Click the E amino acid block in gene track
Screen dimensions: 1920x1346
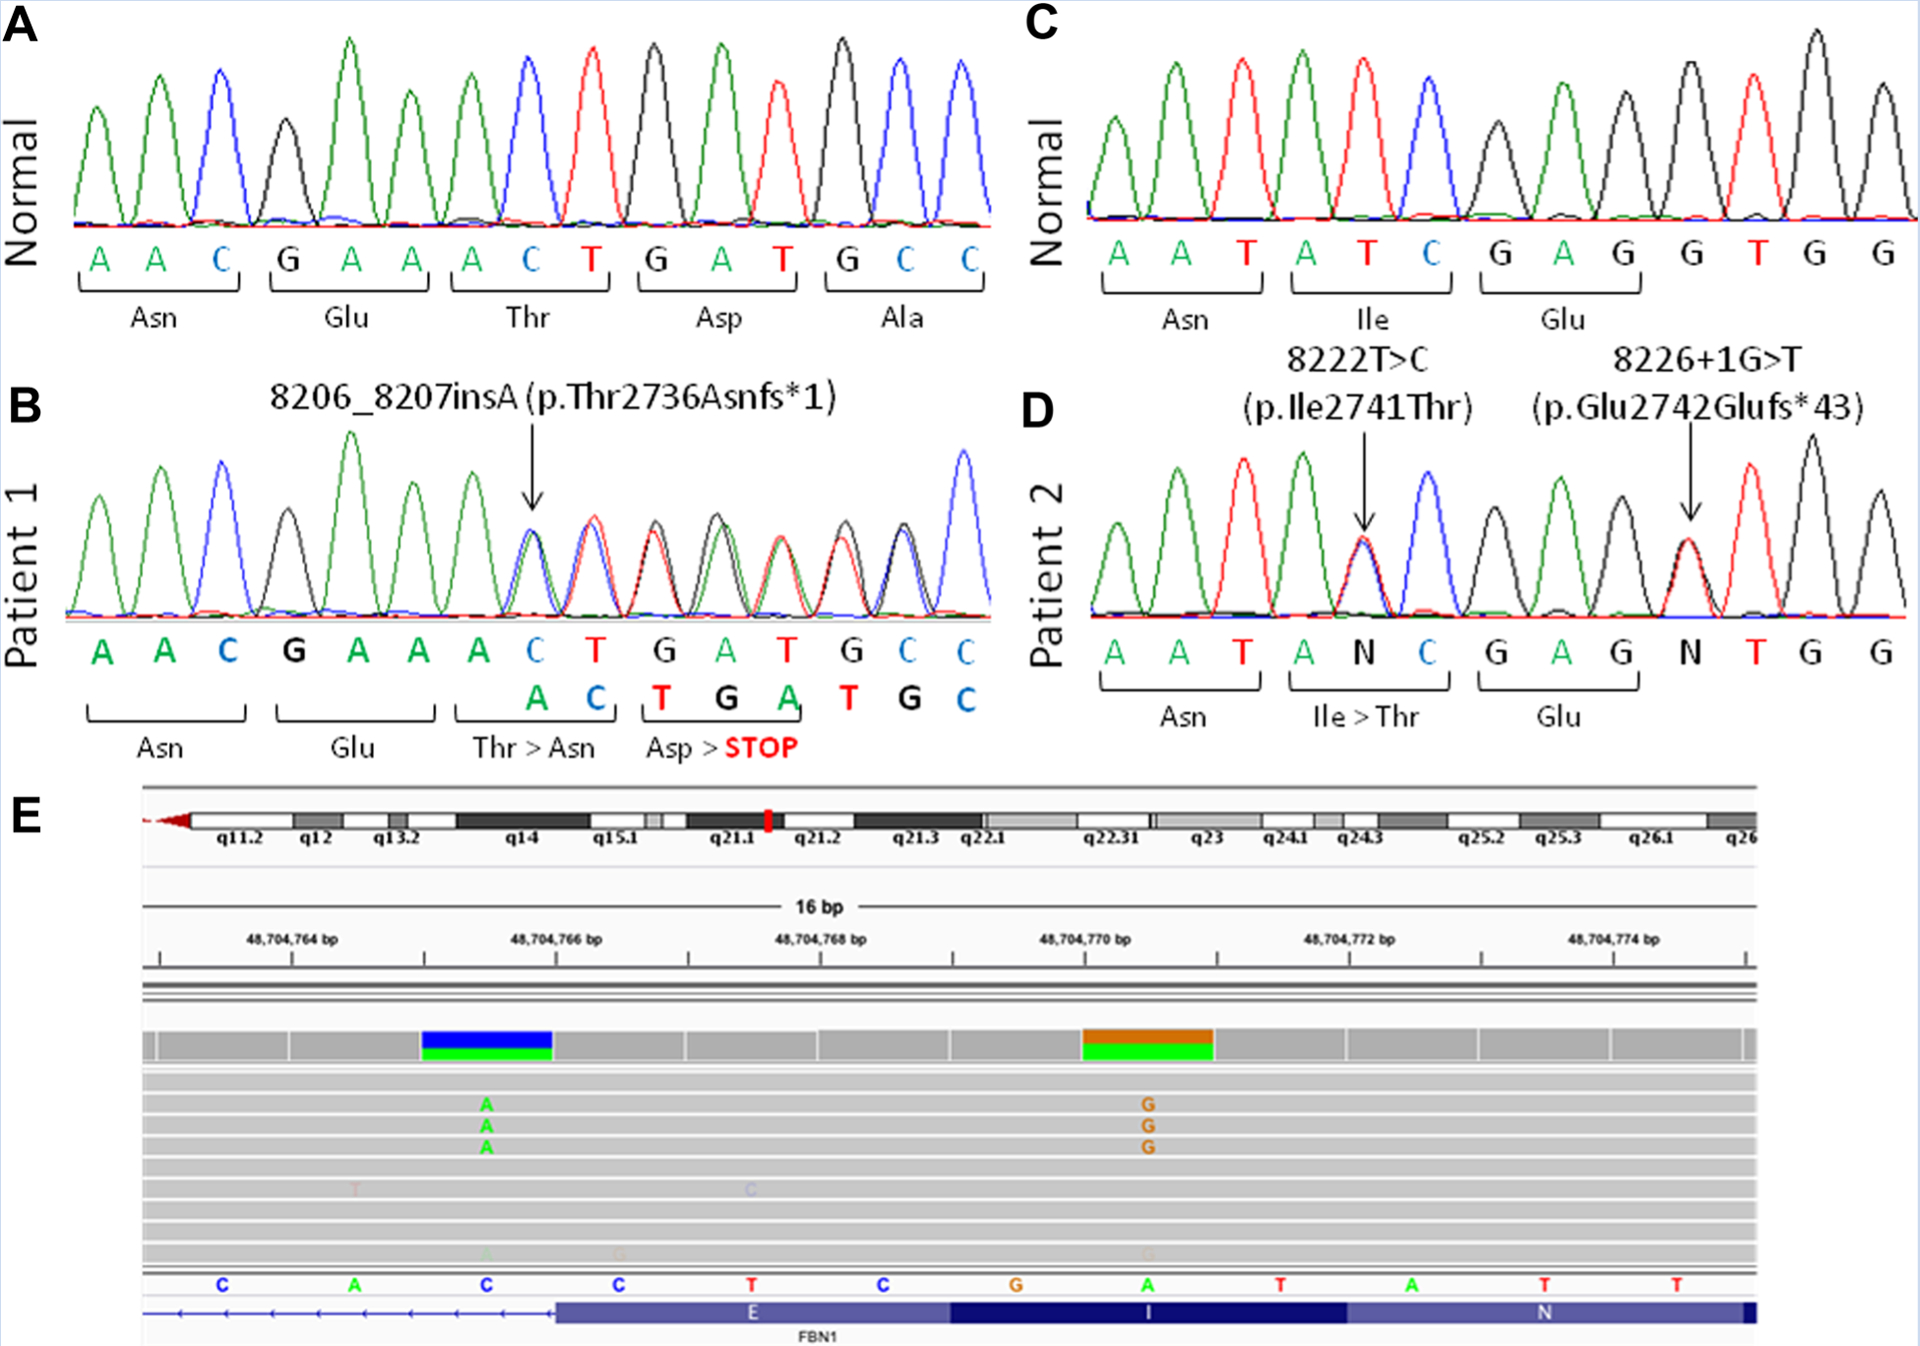[752, 1313]
